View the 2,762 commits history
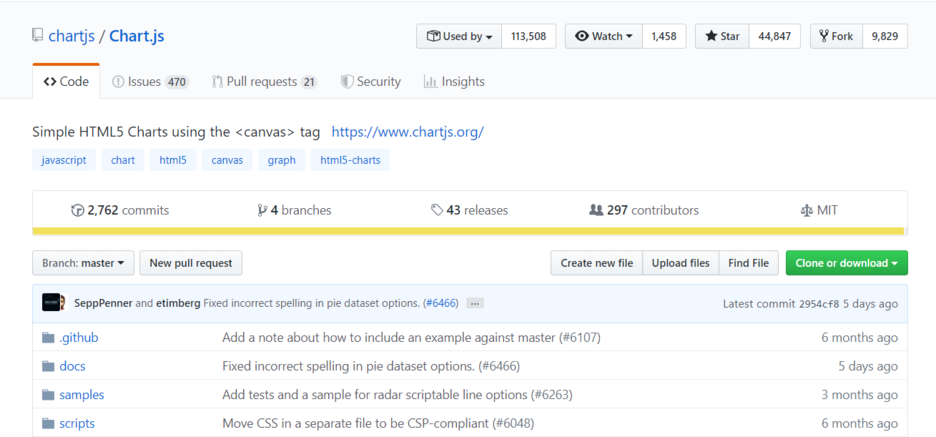 pyautogui.click(x=120, y=210)
